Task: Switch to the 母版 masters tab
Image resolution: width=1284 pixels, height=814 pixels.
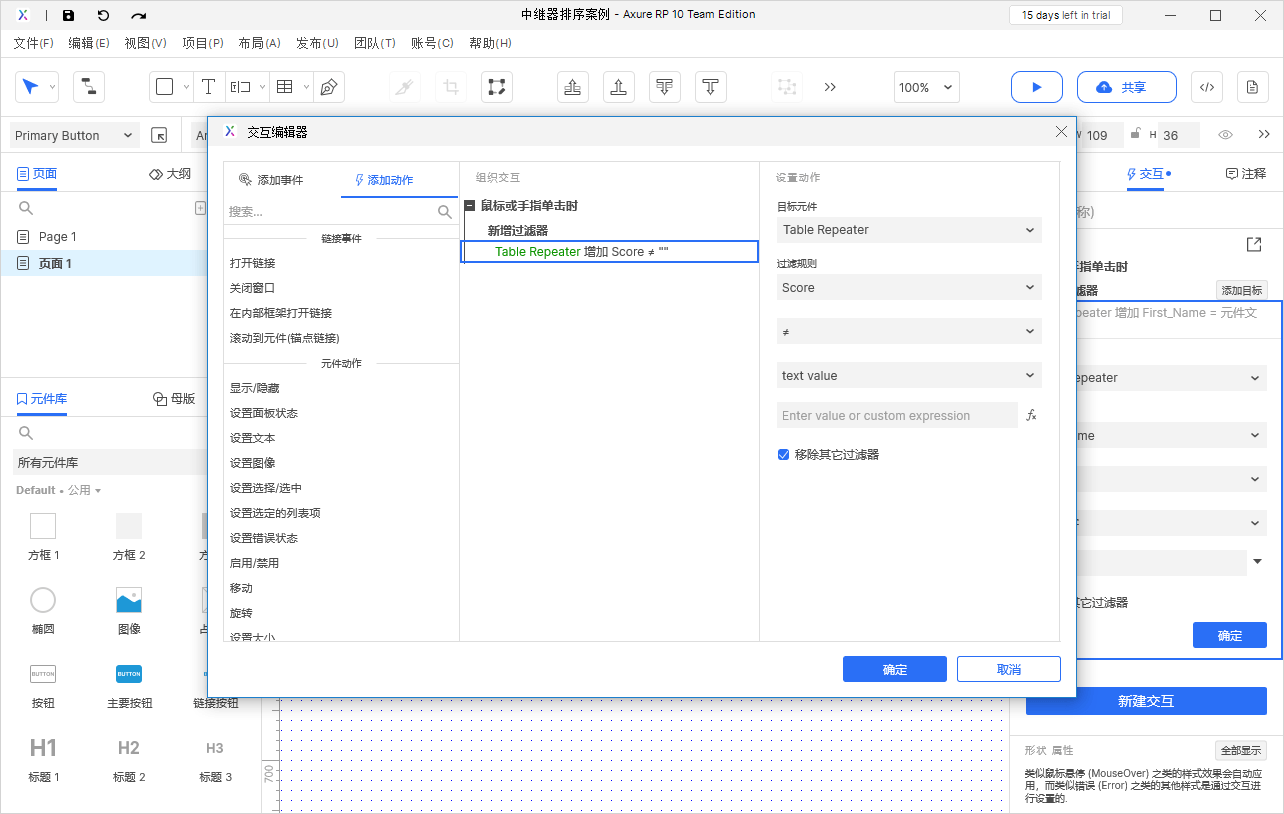Action: point(174,398)
